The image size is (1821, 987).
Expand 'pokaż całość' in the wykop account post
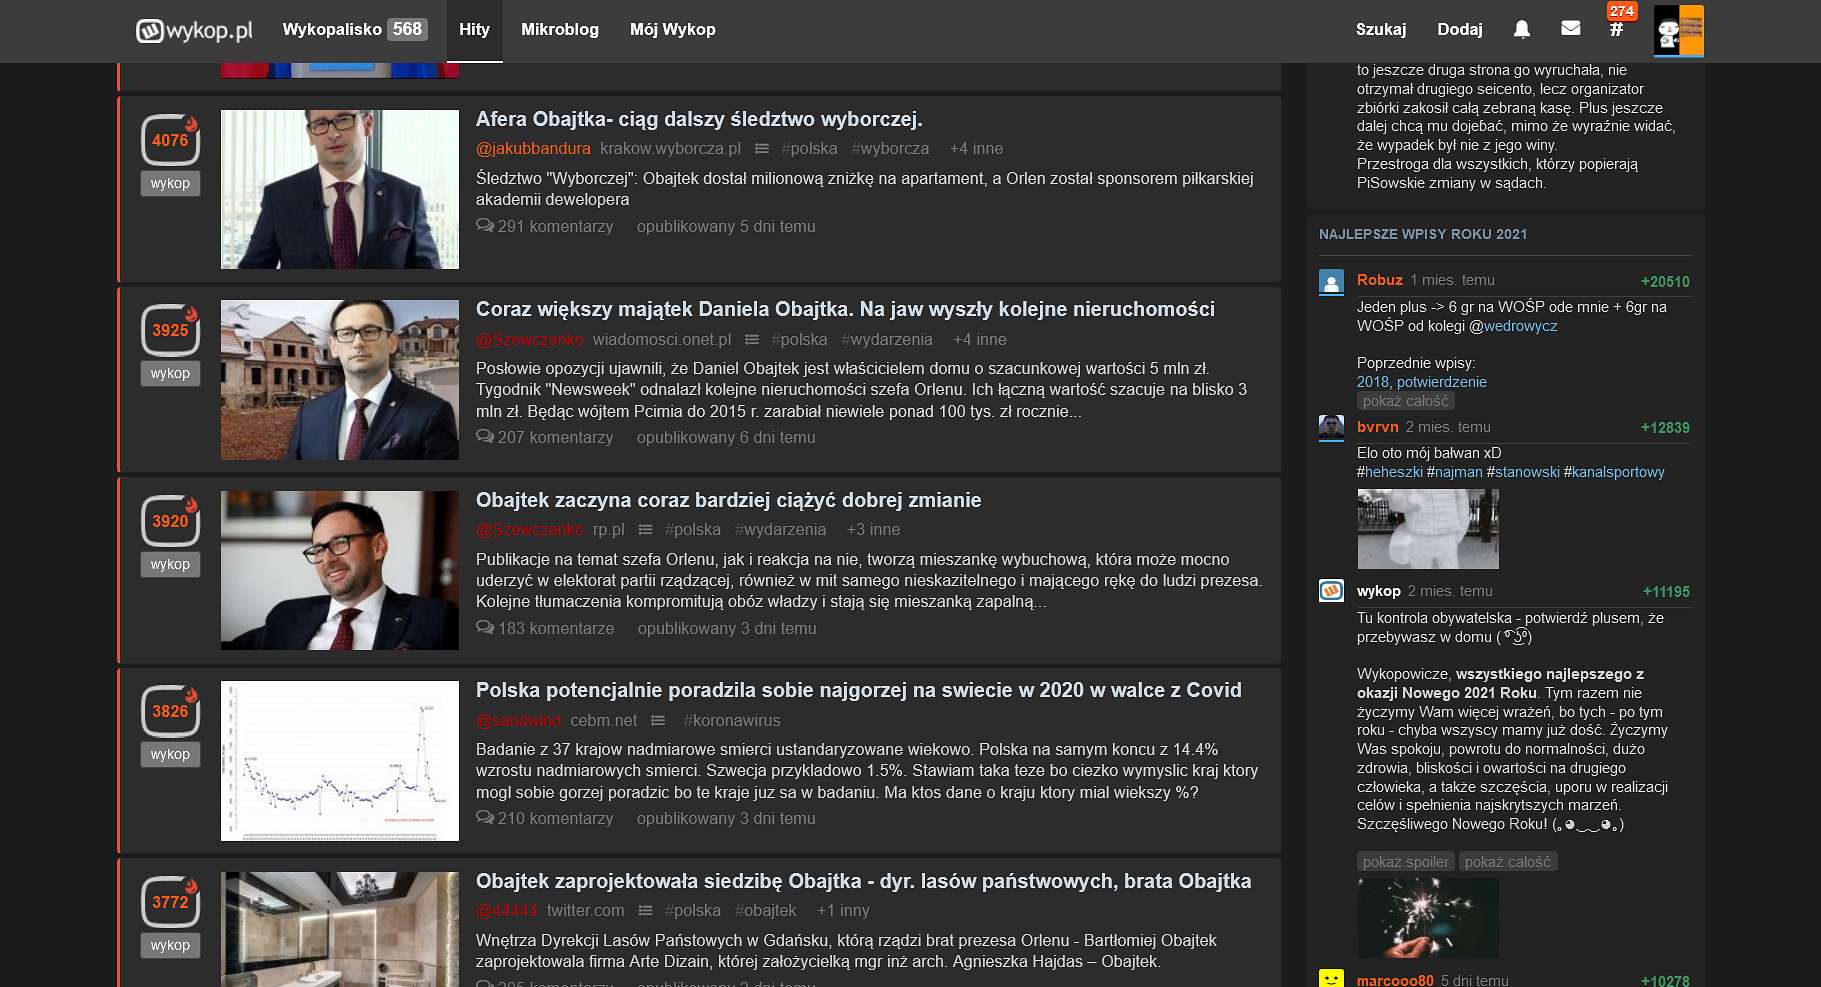[1507, 862]
